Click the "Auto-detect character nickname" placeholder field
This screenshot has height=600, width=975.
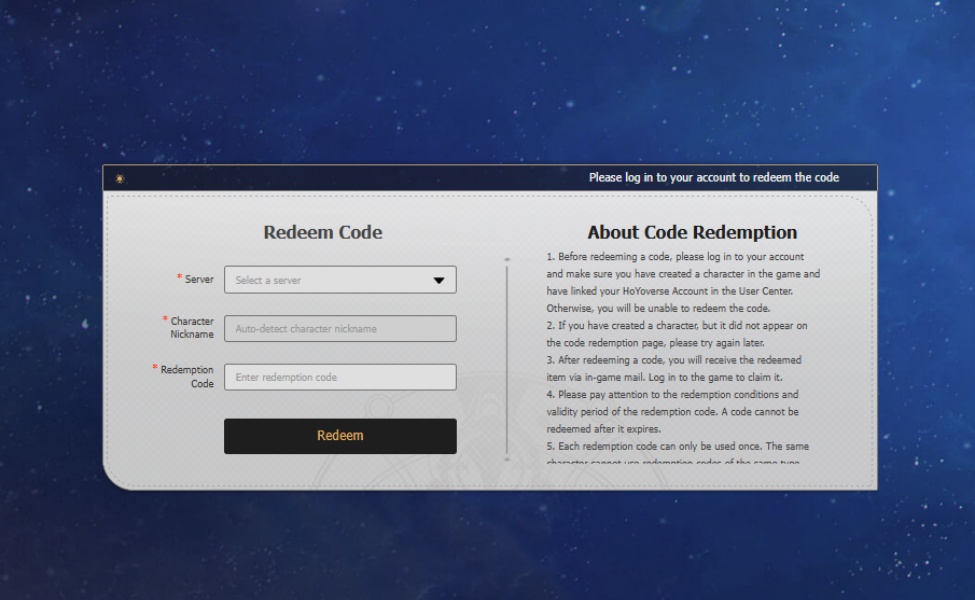340,328
